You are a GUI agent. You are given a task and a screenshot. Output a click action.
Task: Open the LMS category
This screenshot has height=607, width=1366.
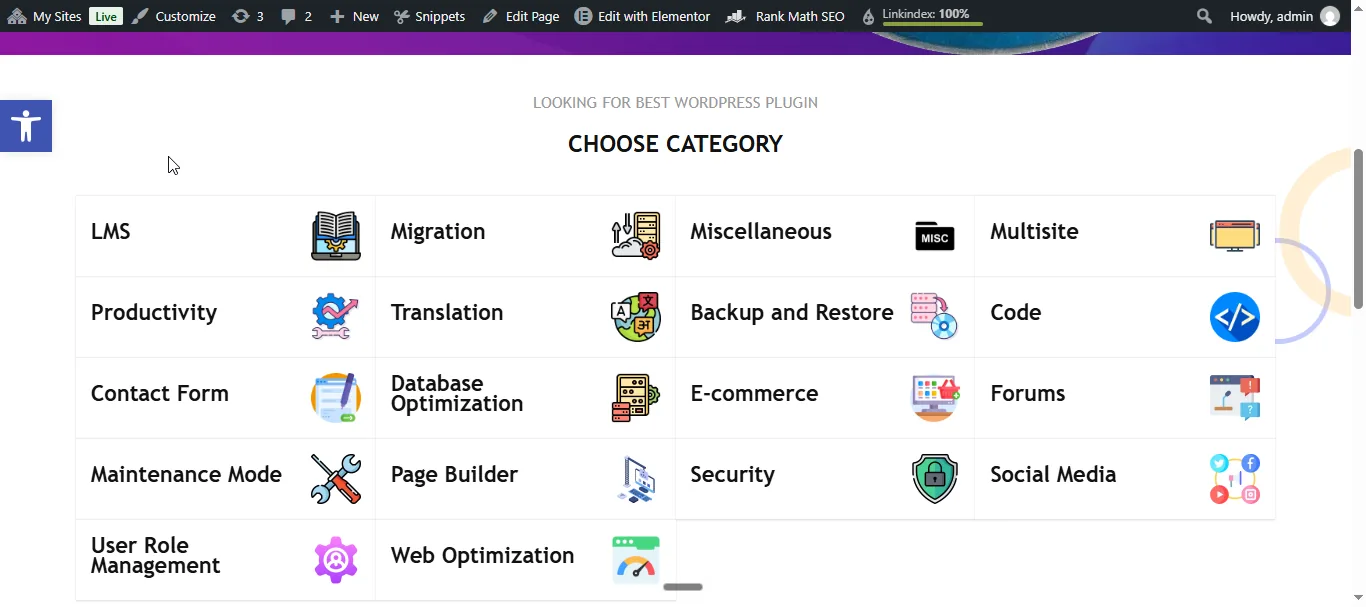pos(111,232)
